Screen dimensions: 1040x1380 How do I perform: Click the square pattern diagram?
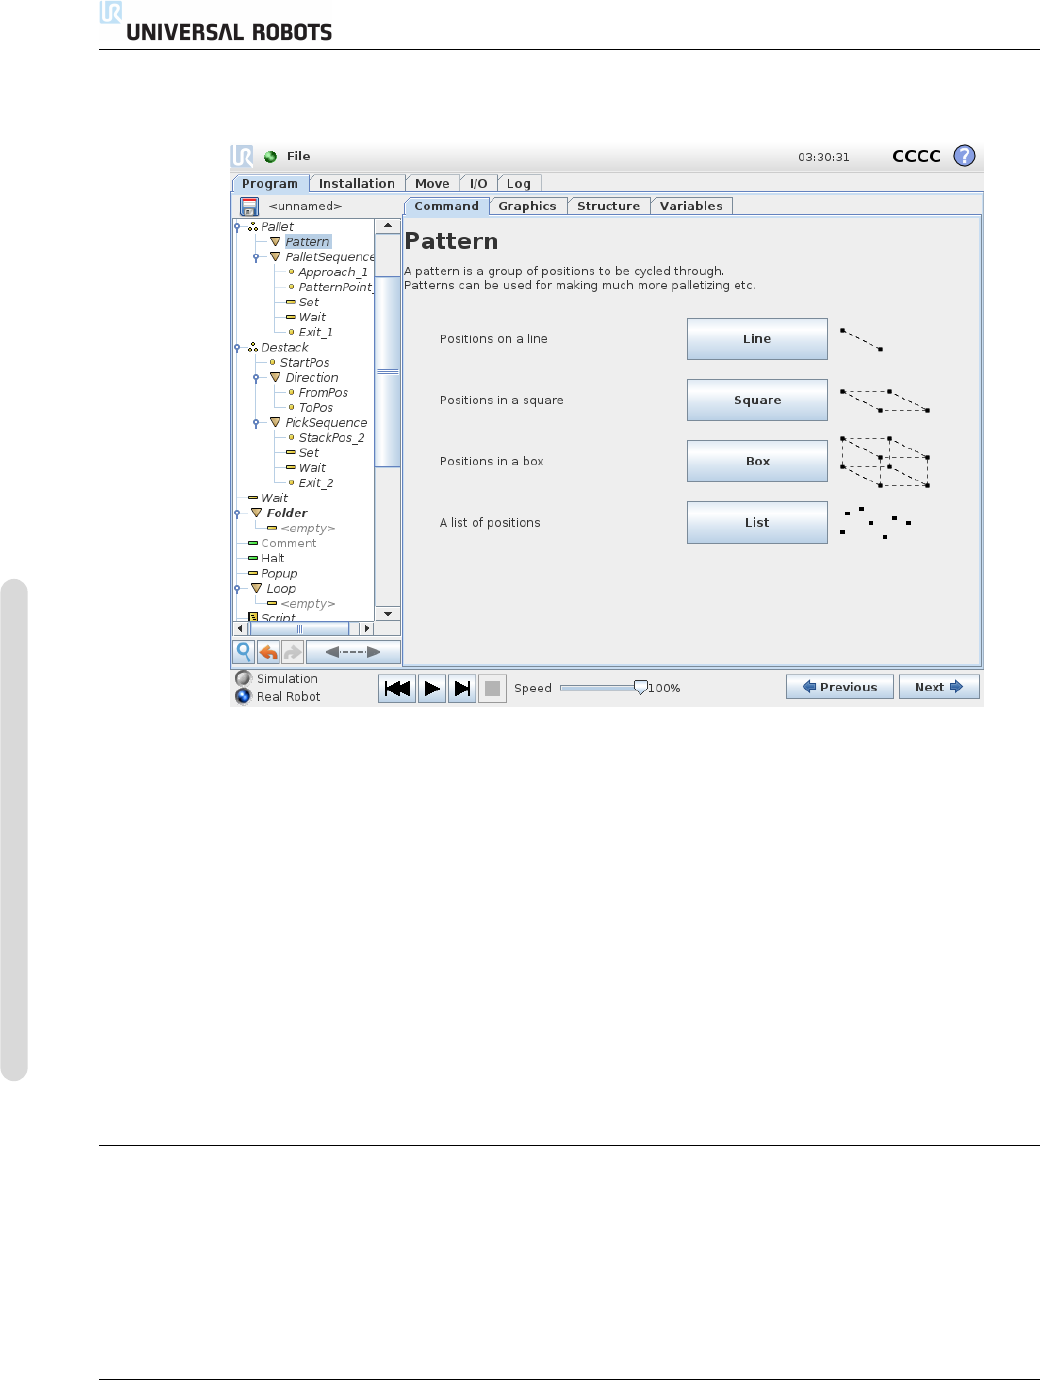pos(885,400)
